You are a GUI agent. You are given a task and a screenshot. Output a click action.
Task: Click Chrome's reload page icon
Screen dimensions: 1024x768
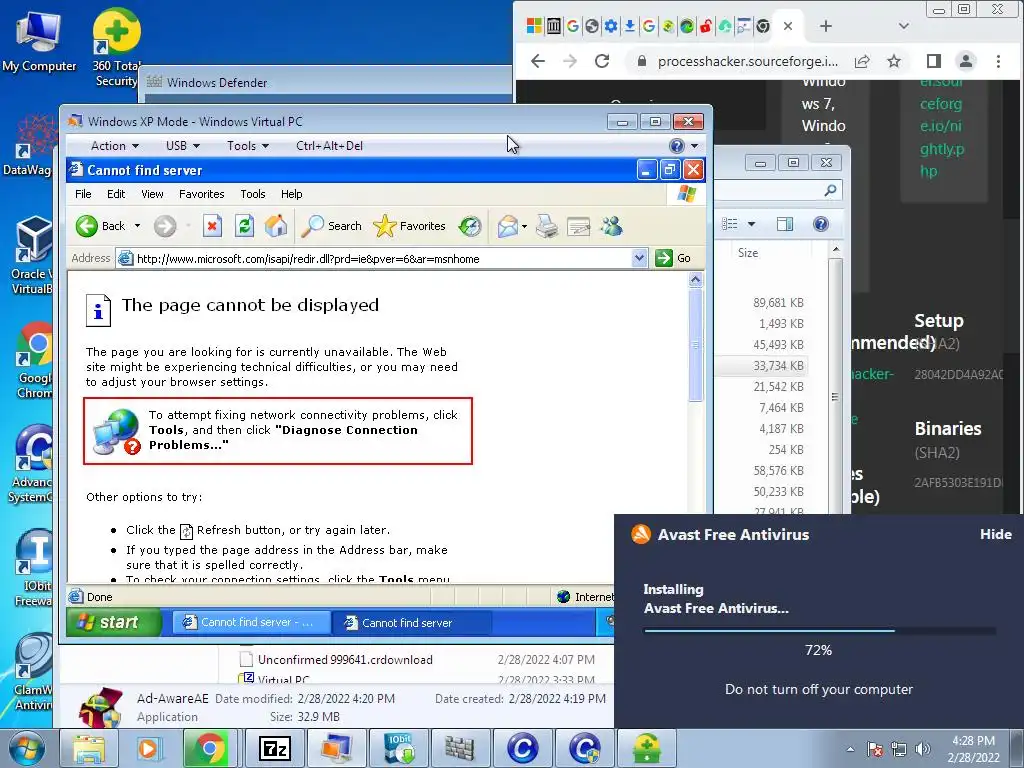[x=602, y=61]
